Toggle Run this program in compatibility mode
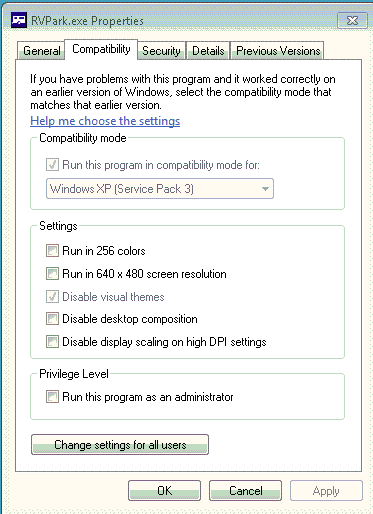Image resolution: width=373 pixels, height=514 pixels. pyautogui.click(x=52, y=165)
